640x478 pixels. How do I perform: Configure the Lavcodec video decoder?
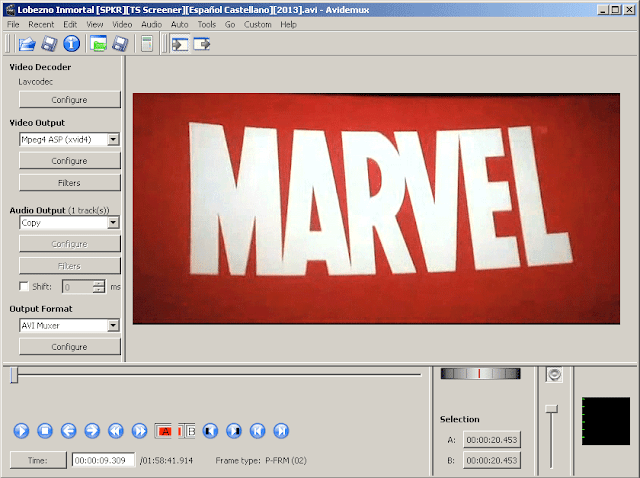pyautogui.click(x=70, y=100)
